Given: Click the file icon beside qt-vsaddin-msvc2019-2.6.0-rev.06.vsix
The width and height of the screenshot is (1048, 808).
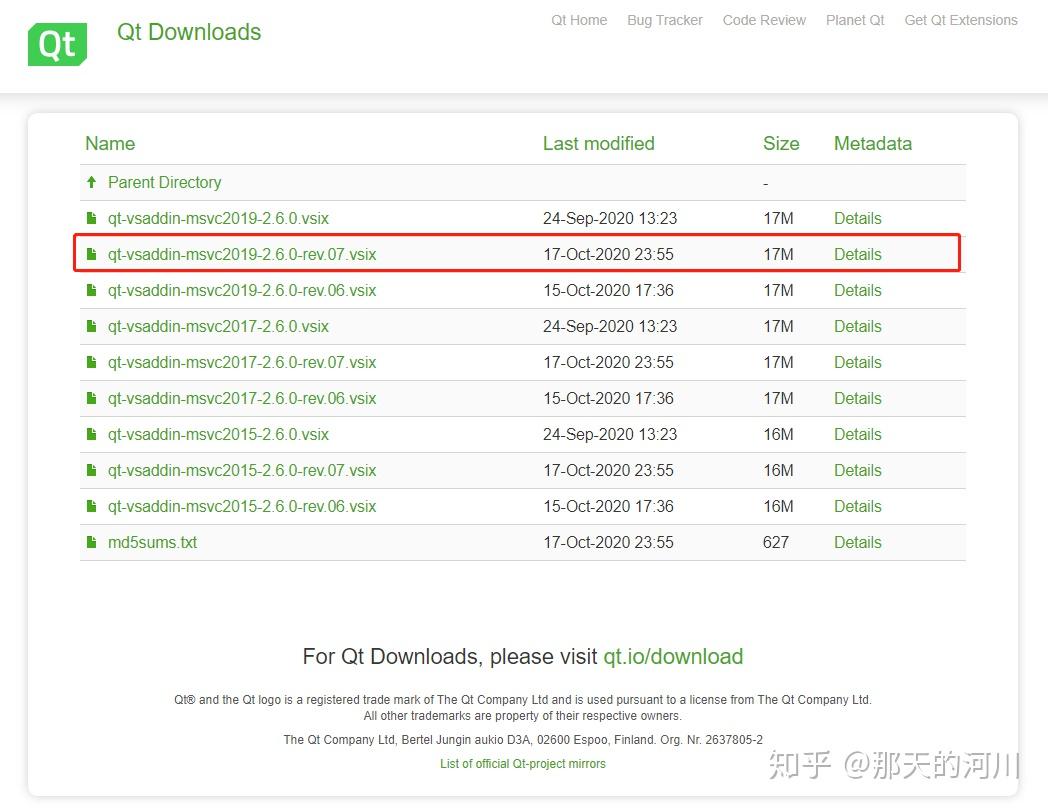Looking at the screenshot, I should pos(92,290).
